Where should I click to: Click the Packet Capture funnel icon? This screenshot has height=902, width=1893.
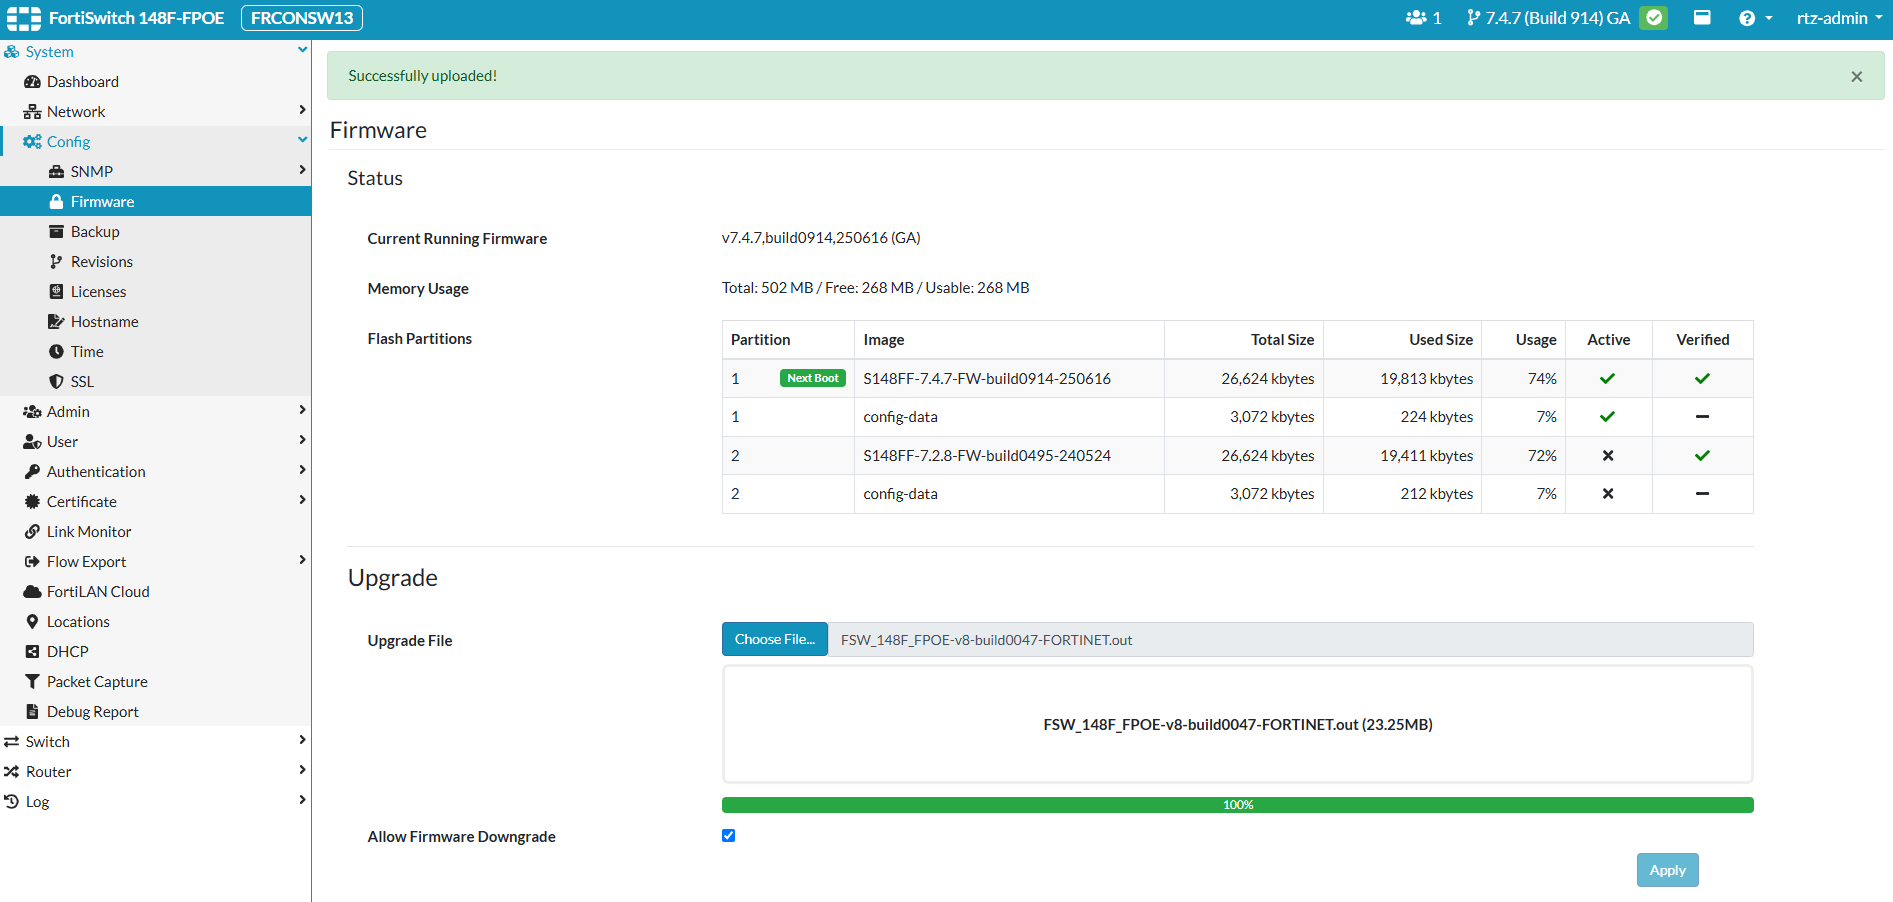pyautogui.click(x=32, y=682)
